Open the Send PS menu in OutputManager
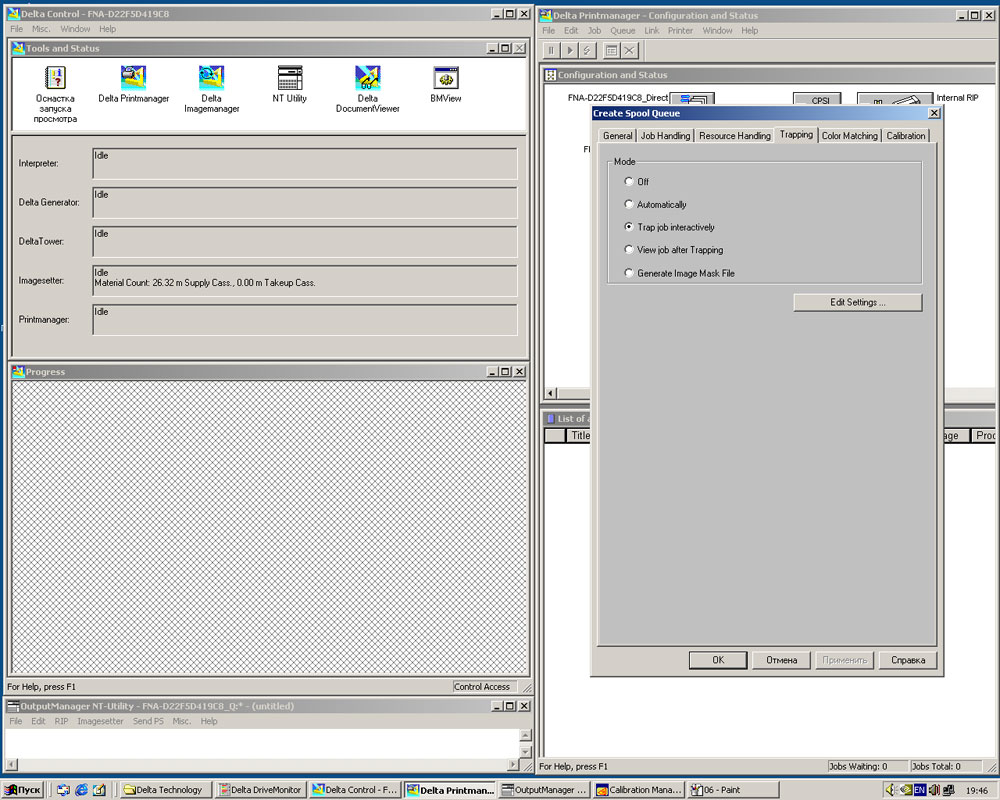The image size is (1000, 800). point(148,721)
